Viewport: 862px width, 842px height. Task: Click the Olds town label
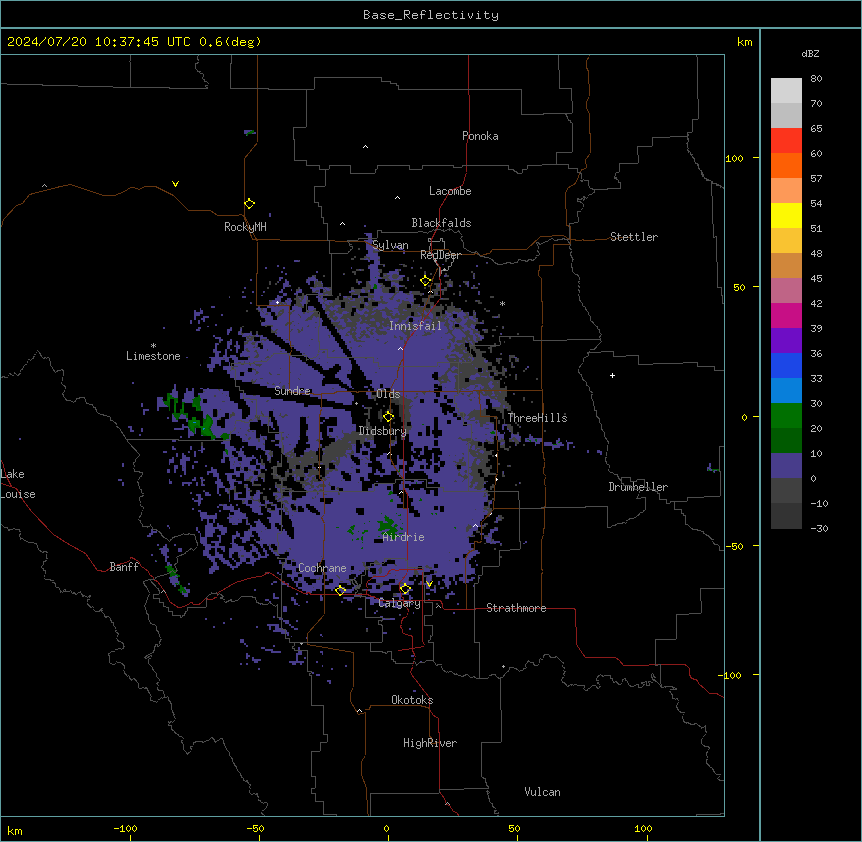388,394
